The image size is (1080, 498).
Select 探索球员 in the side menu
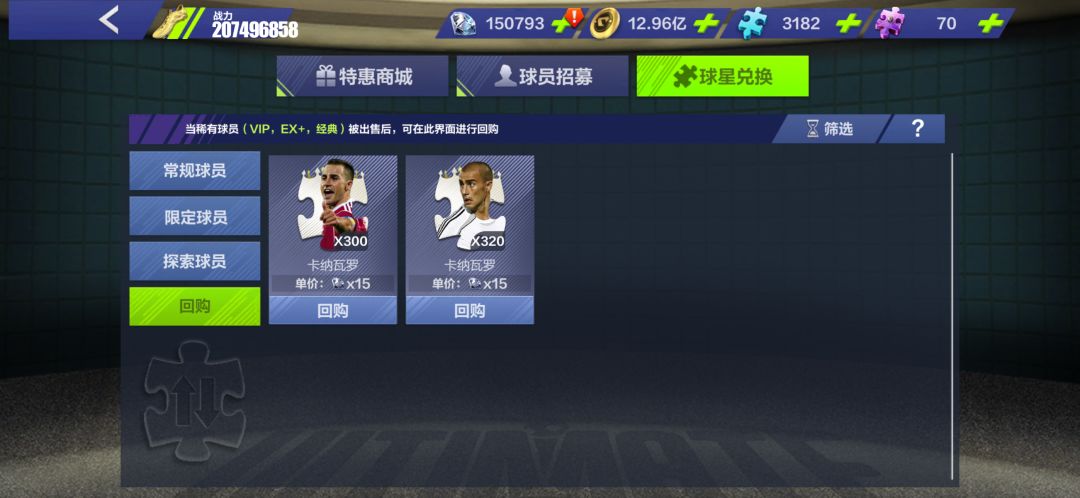[x=195, y=261]
